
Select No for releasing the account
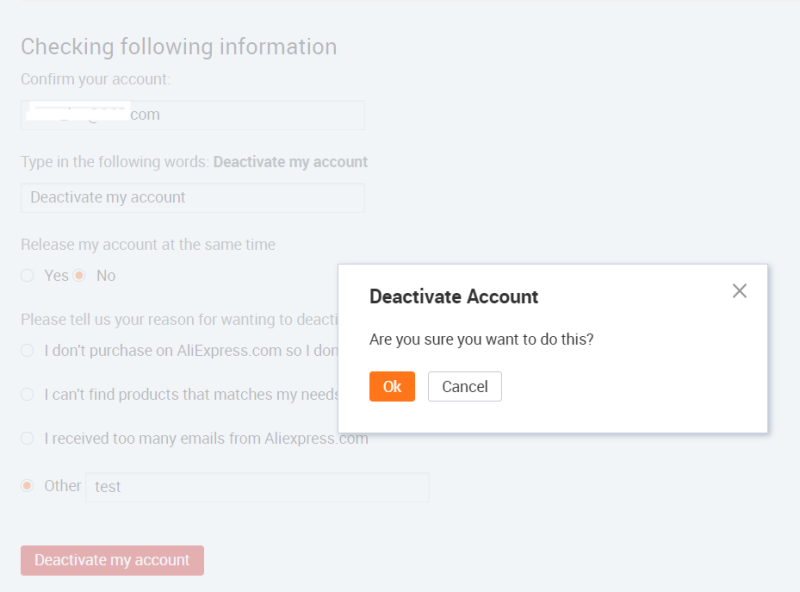pyautogui.click(x=80, y=275)
